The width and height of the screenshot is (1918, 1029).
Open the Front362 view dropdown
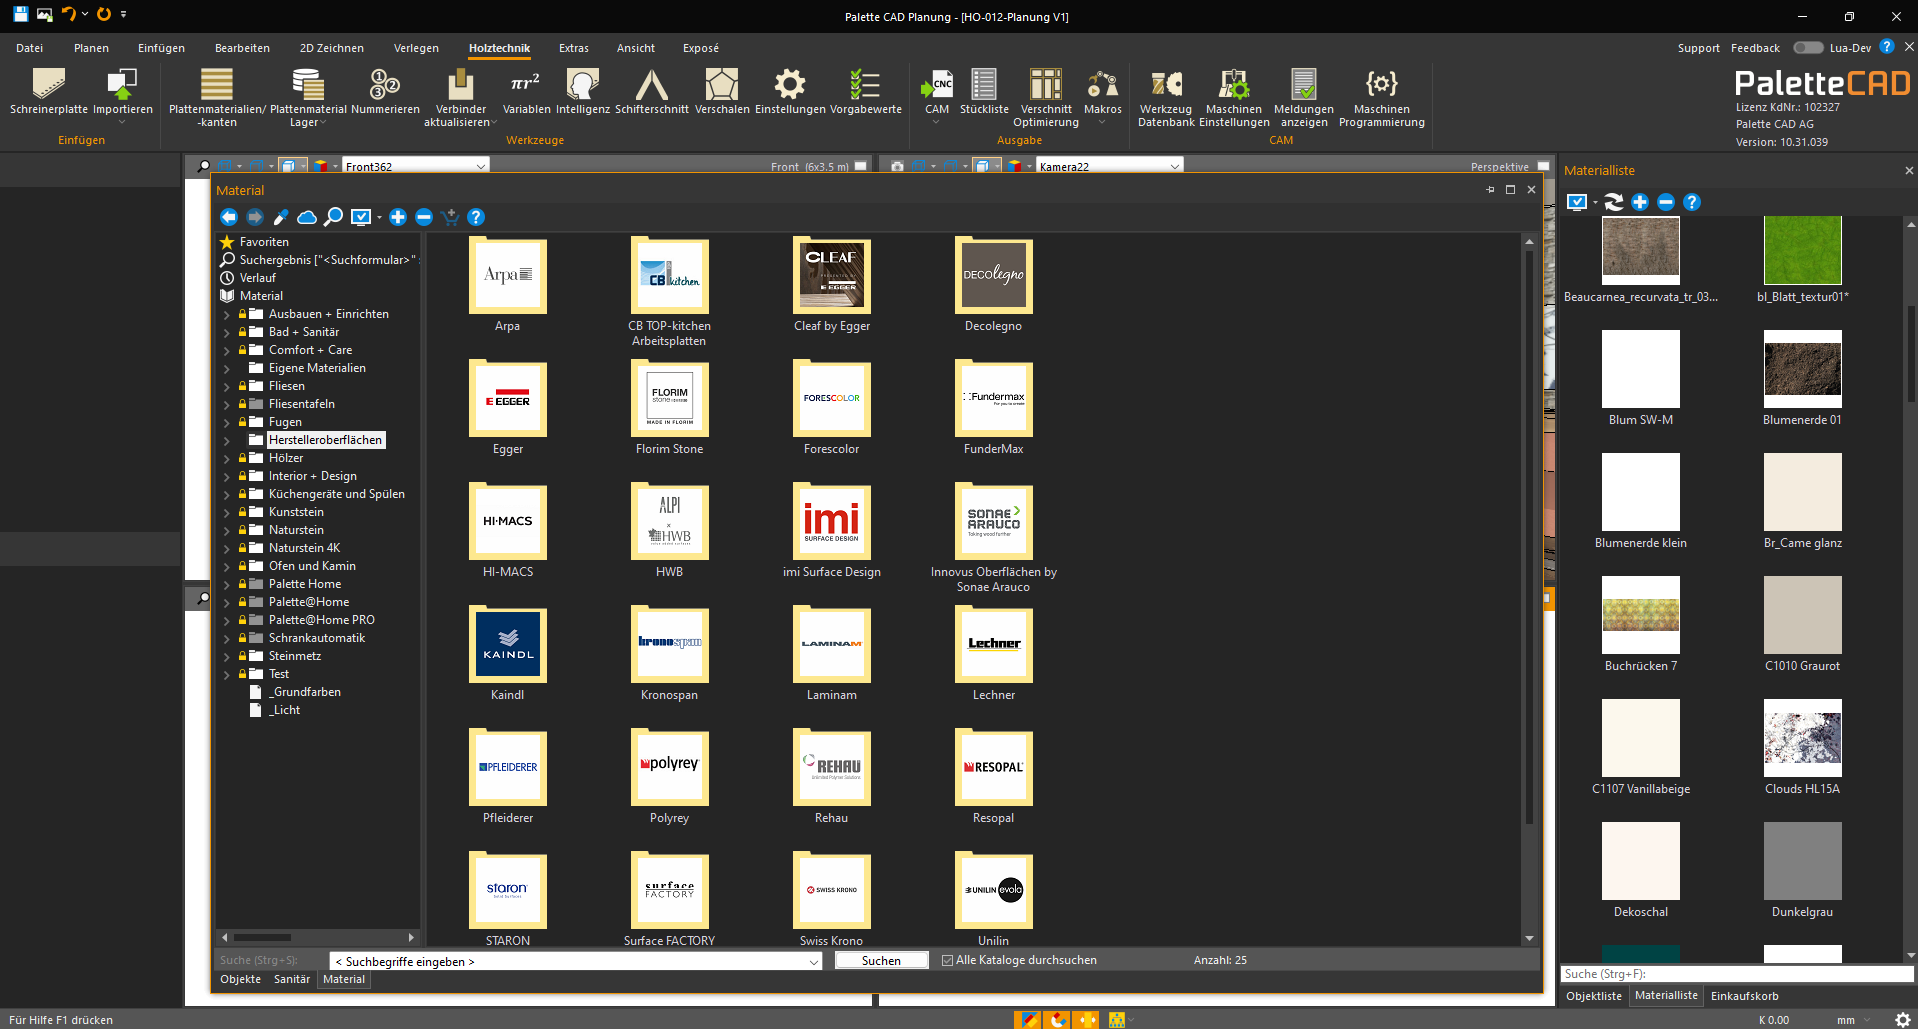[481, 166]
